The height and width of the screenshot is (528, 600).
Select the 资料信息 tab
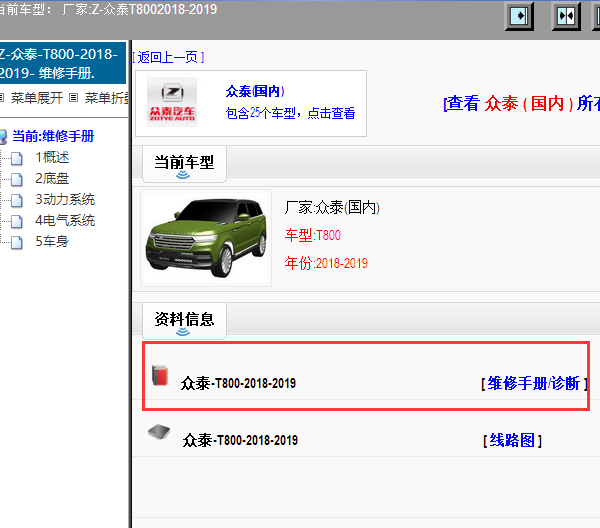[x=184, y=321]
